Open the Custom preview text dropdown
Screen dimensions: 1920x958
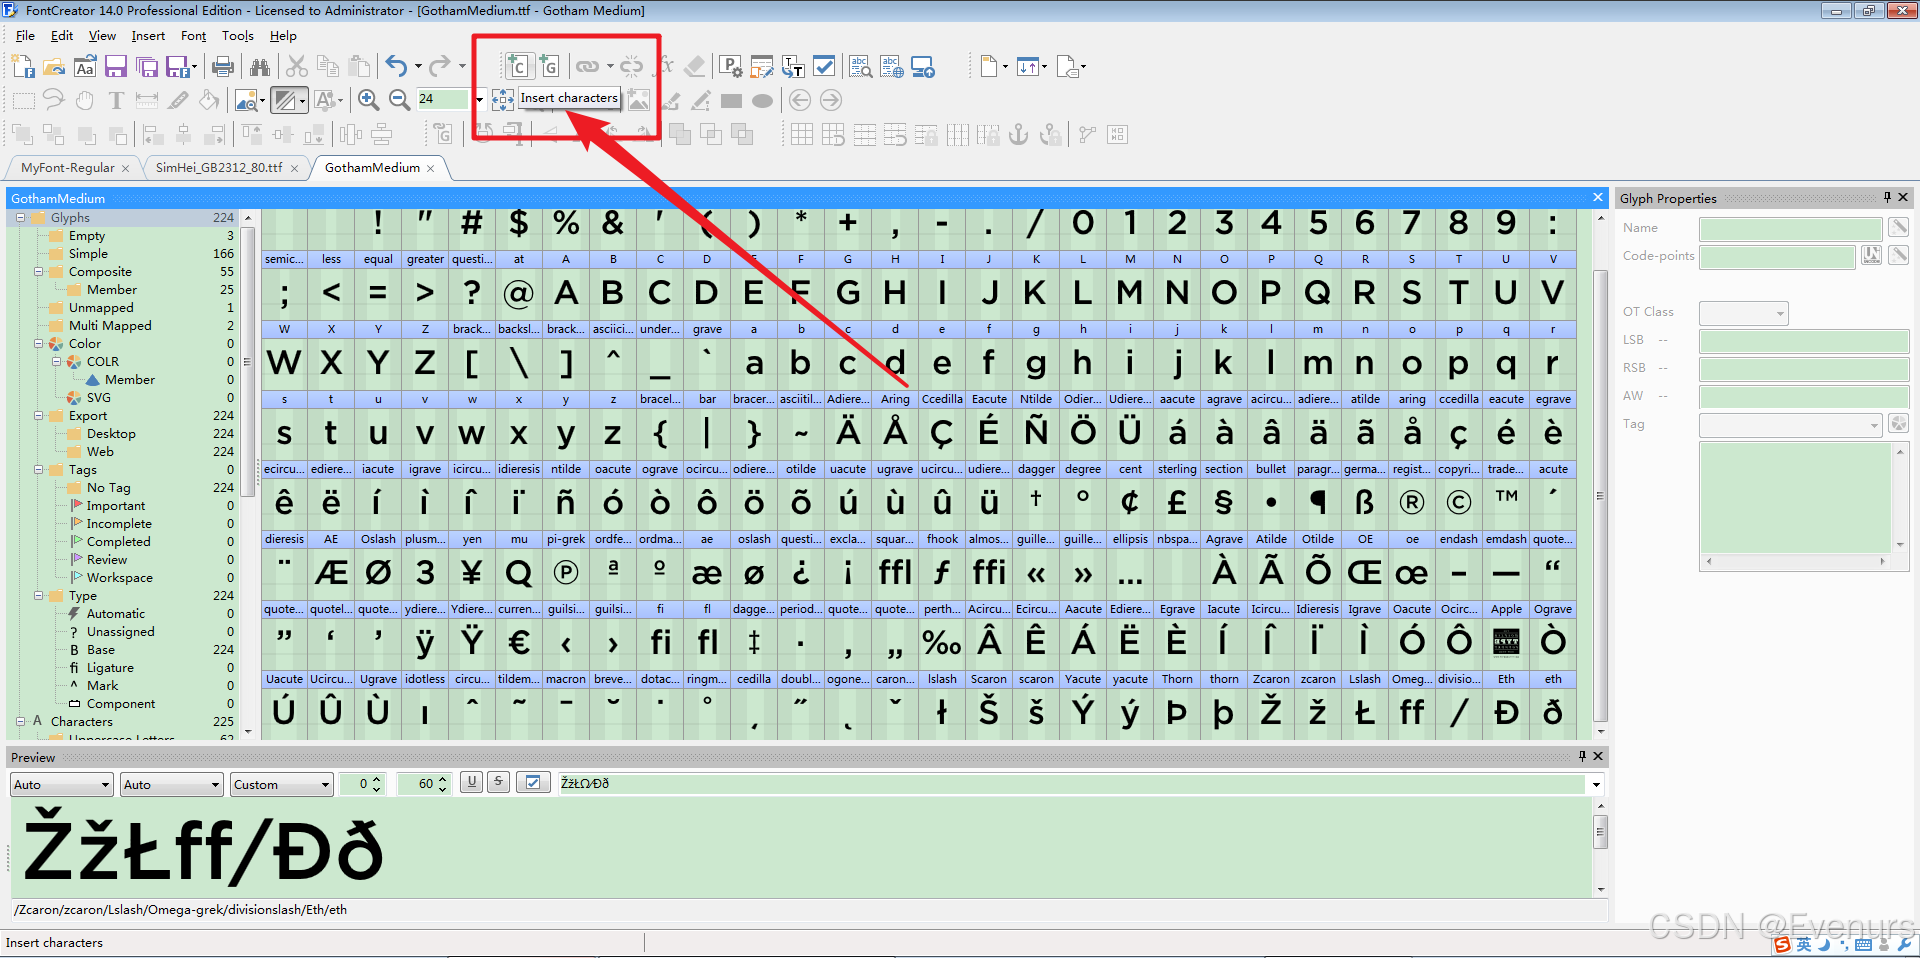click(x=323, y=784)
